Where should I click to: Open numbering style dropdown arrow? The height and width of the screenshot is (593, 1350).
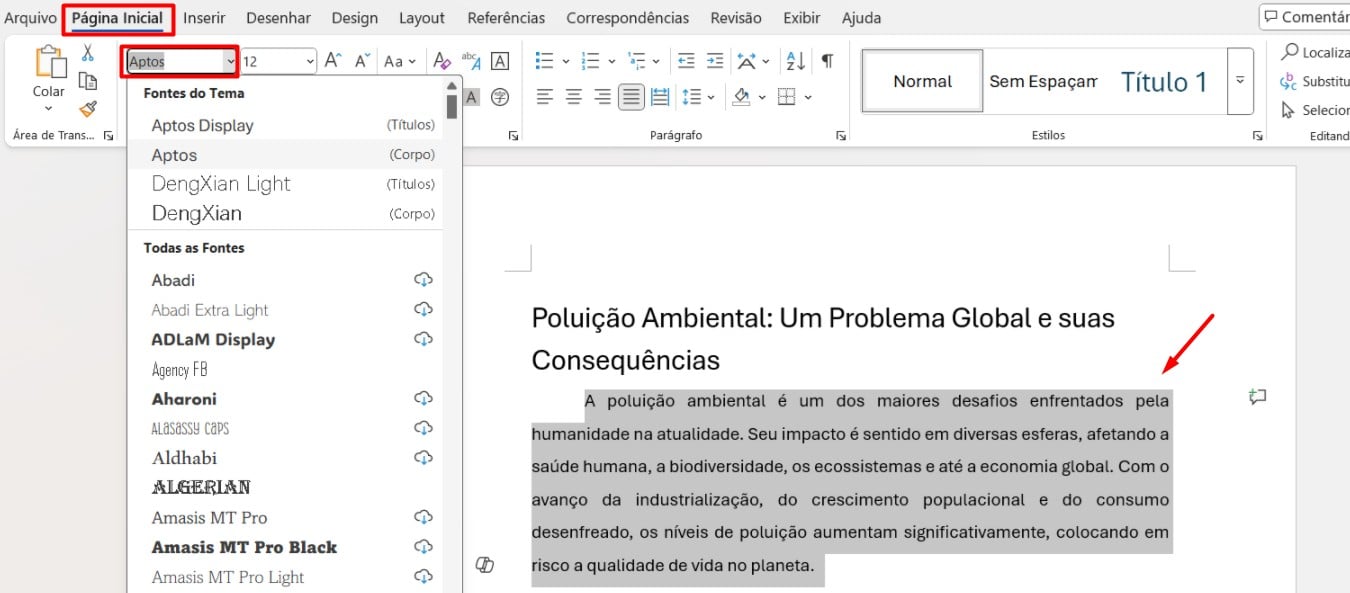(613, 62)
